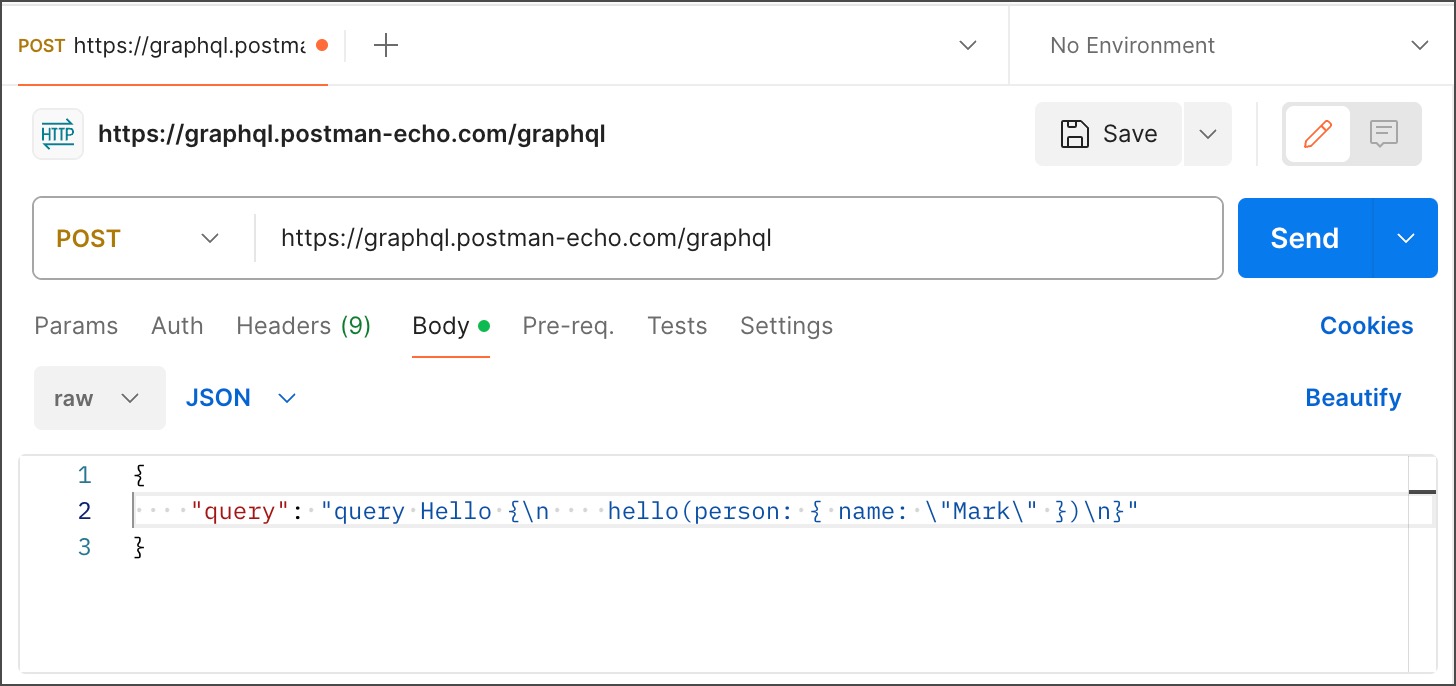Change the body format via the JSON dropdown
Screen dimensions: 1456x686
point(240,397)
